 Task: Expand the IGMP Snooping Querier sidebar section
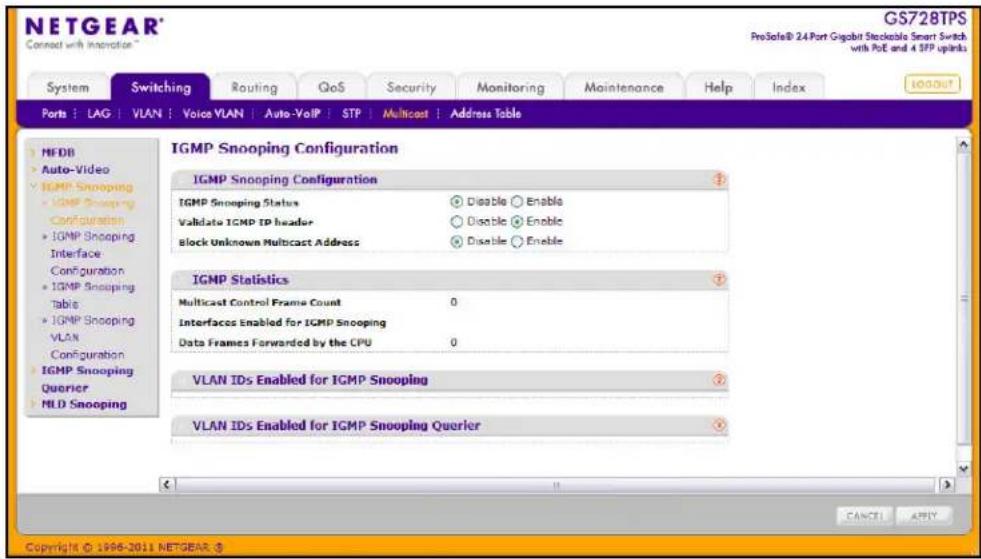[87, 379]
